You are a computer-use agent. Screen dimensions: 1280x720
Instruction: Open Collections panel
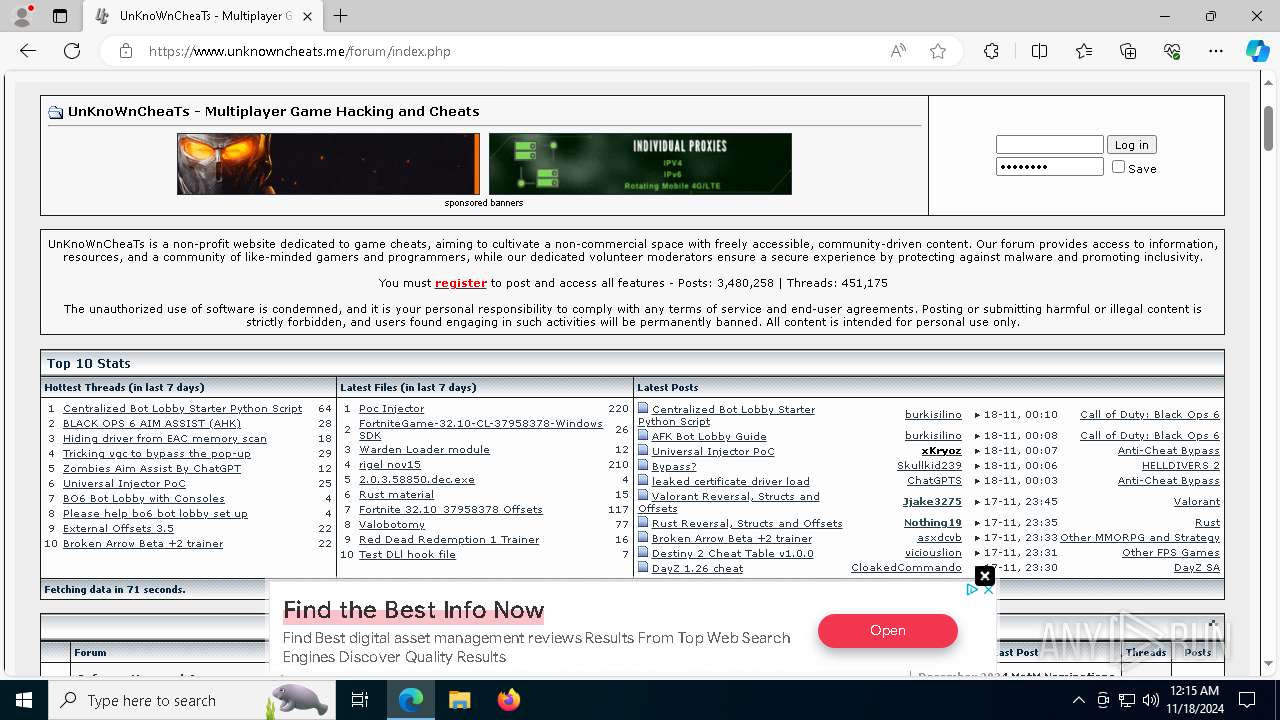(1128, 51)
